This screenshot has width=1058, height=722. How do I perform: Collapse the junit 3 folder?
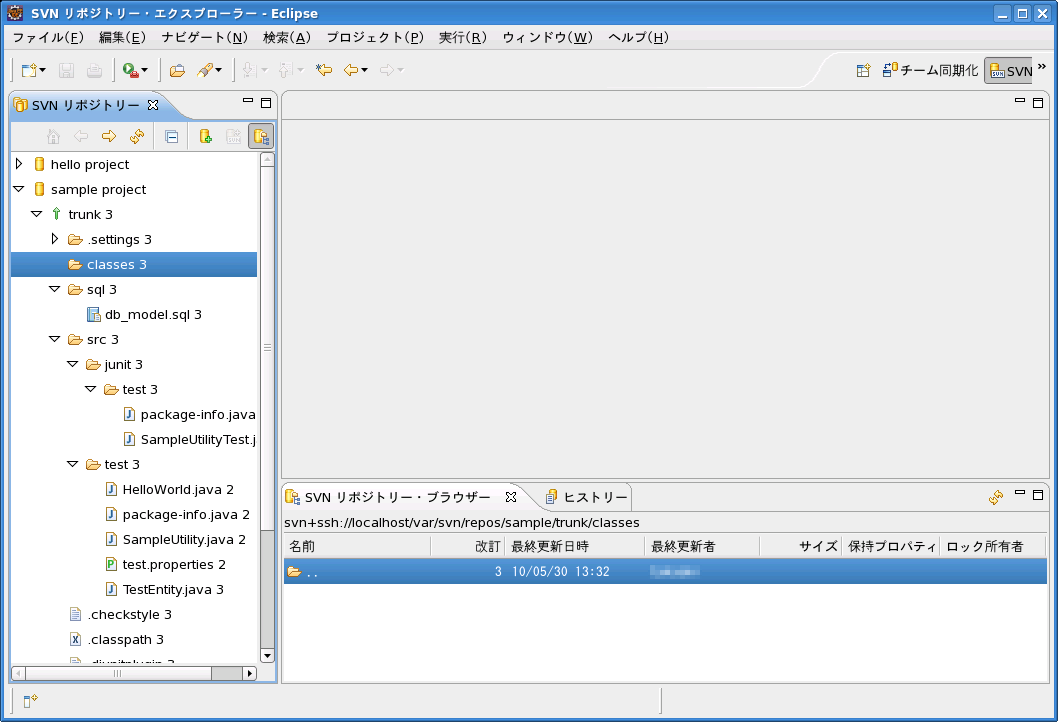[73, 364]
